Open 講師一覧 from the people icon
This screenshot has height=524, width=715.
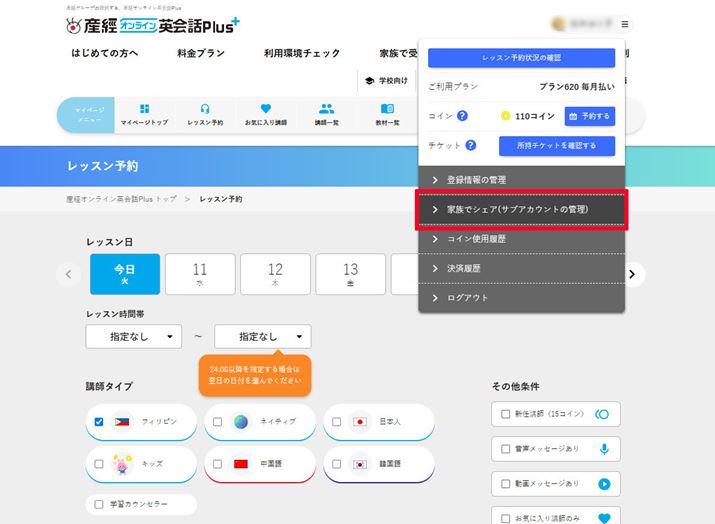click(x=327, y=115)
